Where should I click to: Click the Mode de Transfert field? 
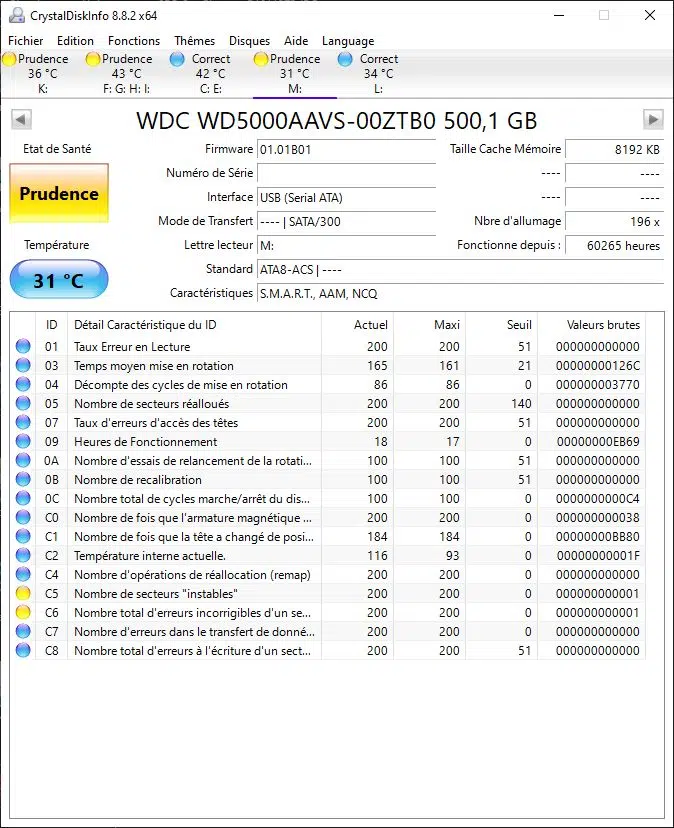coord(347,221)
